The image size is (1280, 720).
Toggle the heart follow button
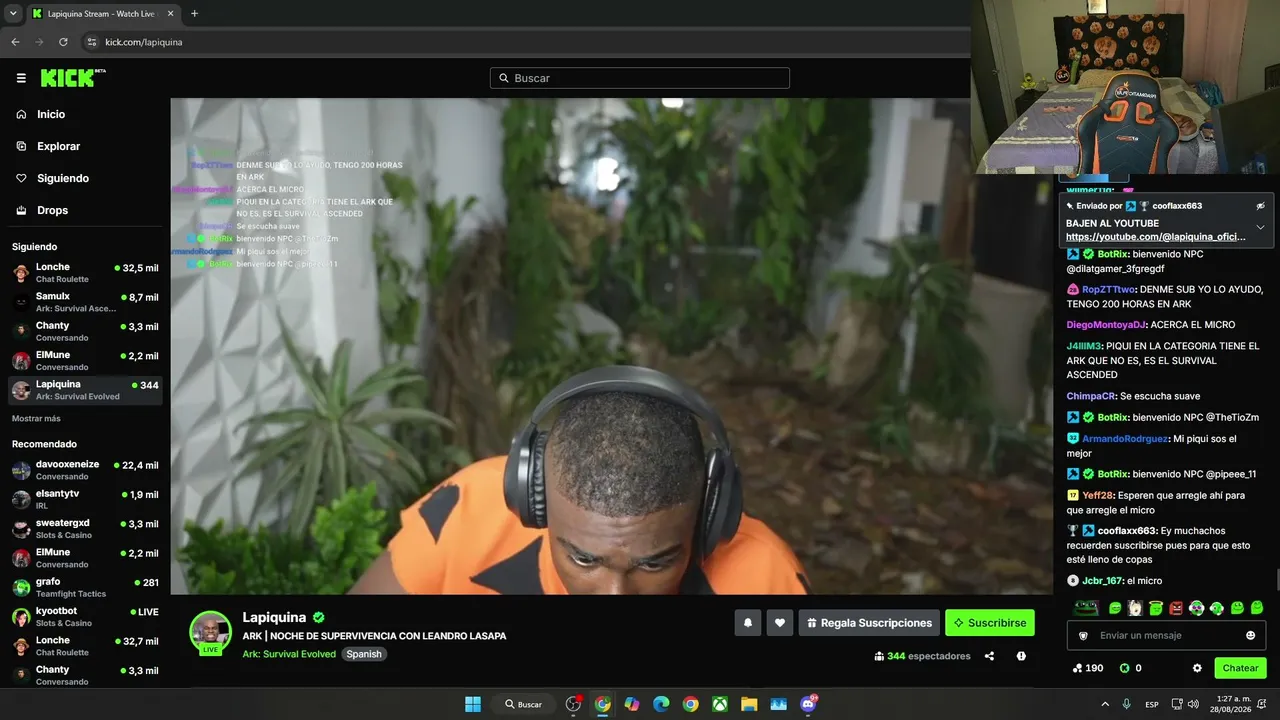click(x=780, y=623)
